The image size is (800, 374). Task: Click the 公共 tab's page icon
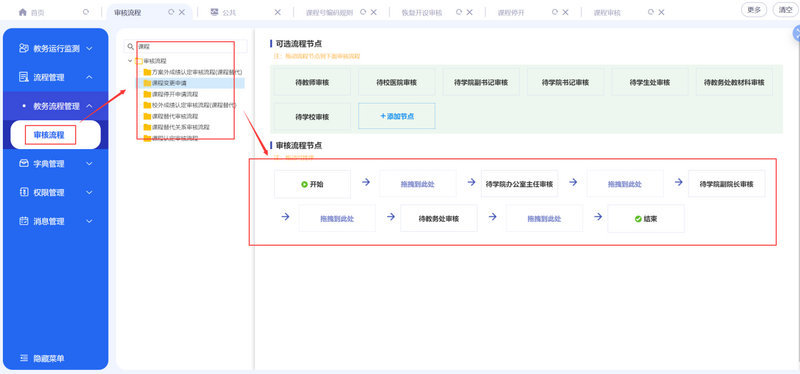(214, 12)
